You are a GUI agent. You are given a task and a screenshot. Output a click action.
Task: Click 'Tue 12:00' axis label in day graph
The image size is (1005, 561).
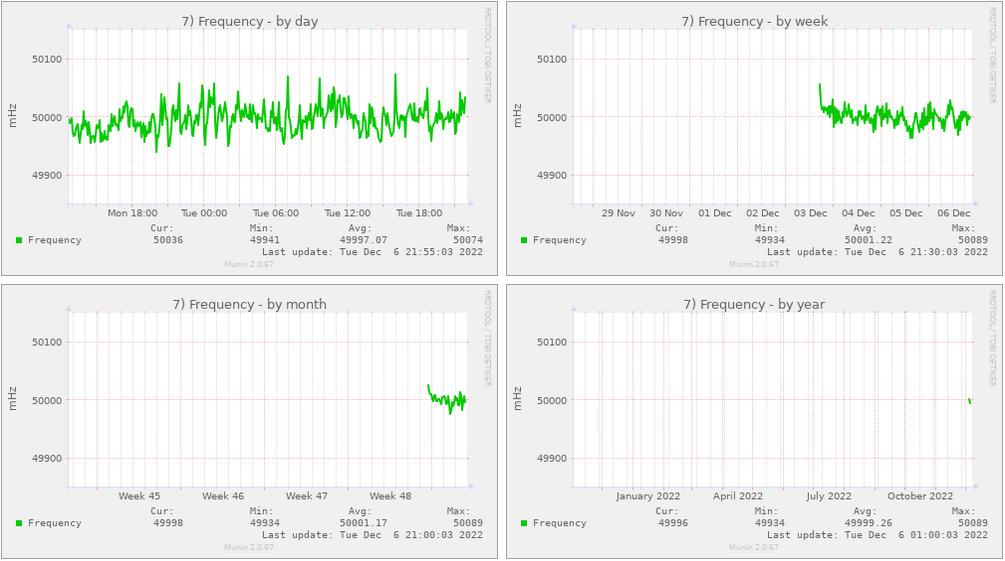click(x=347, y=213)
